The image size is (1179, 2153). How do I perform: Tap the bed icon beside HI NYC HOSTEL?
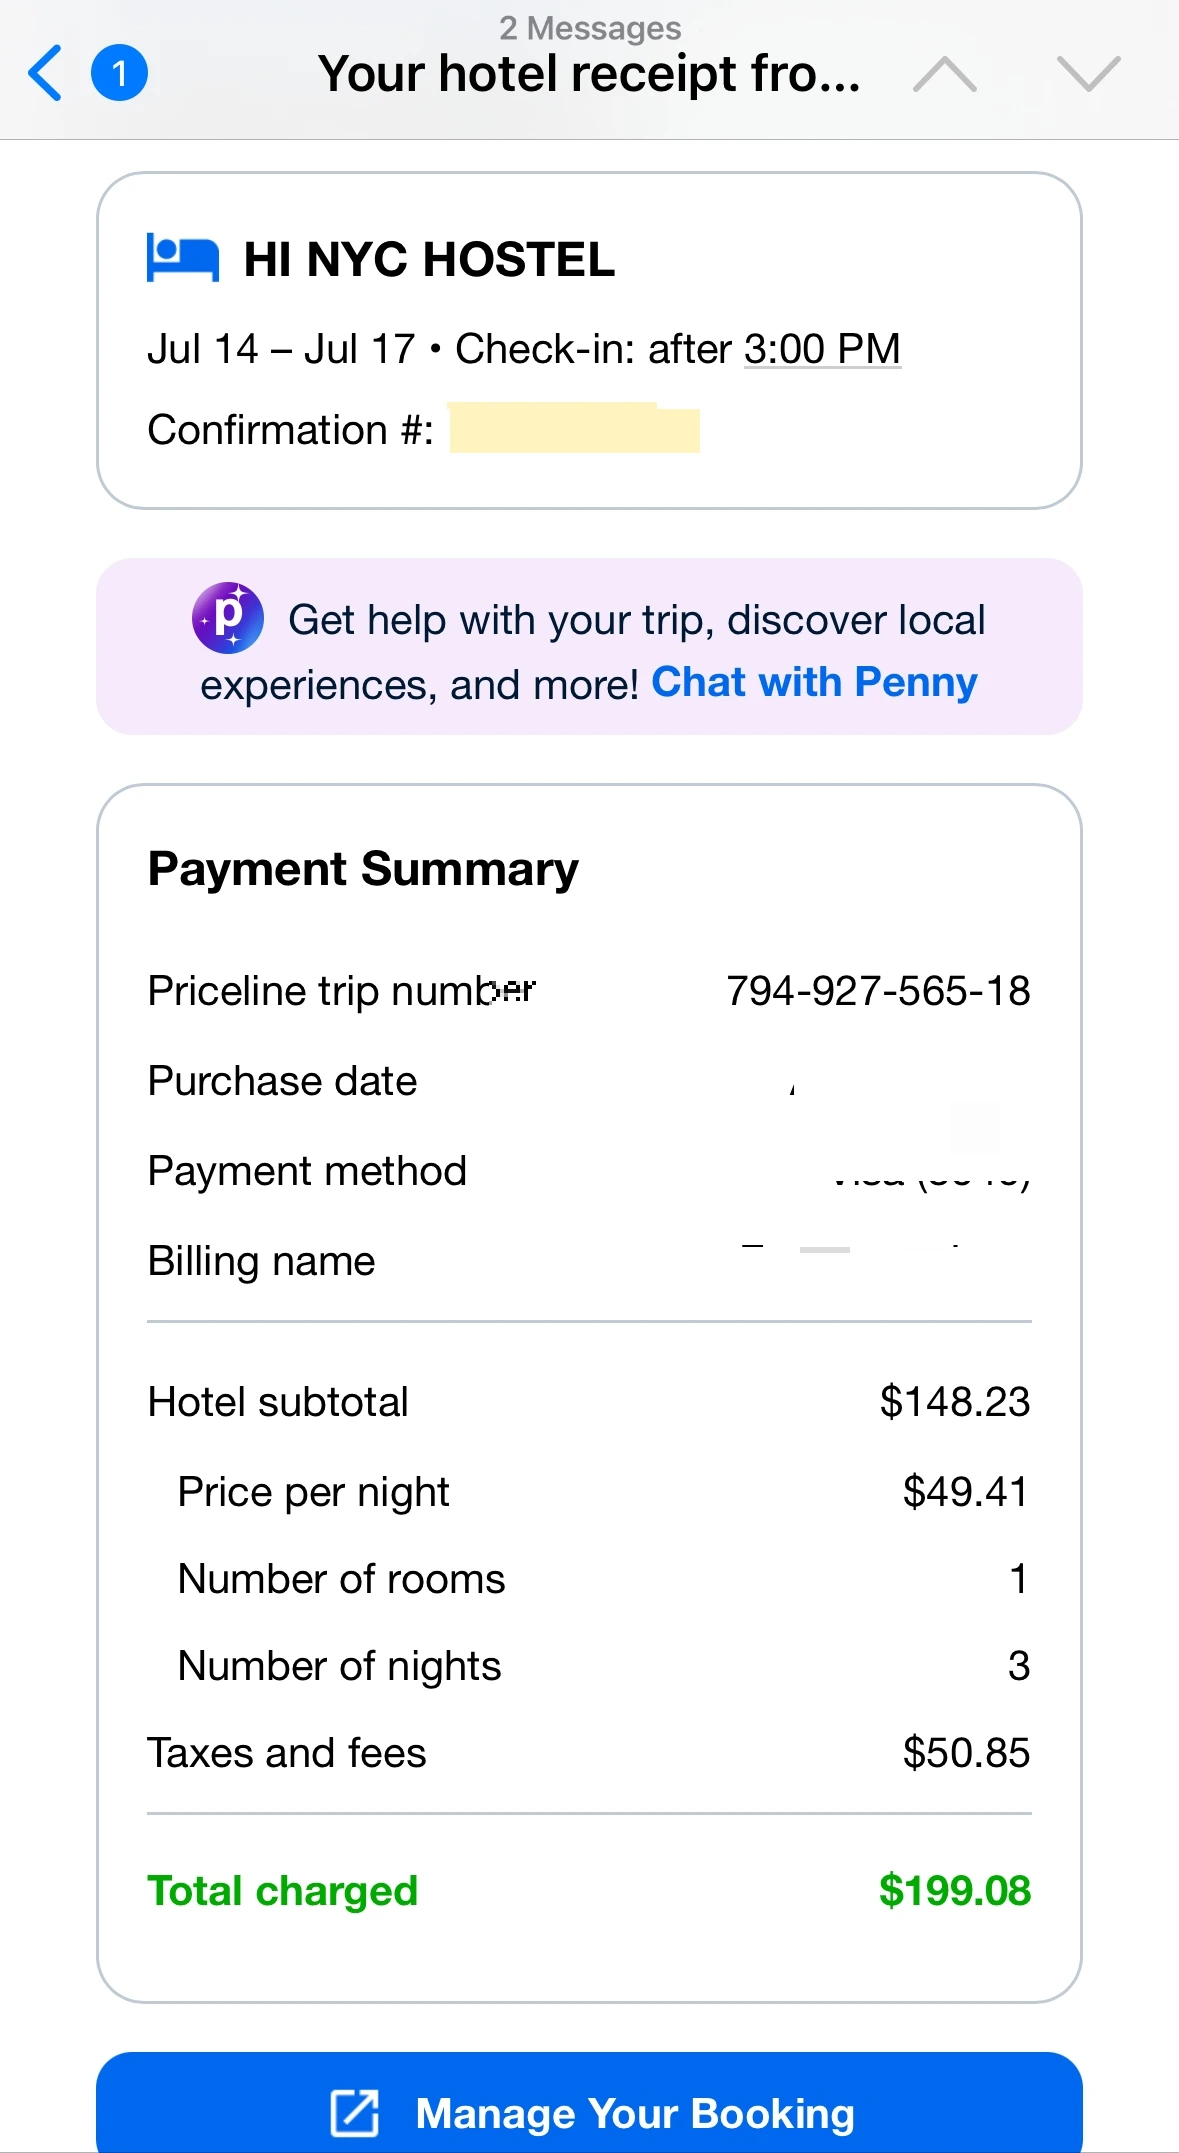[182, 258]
